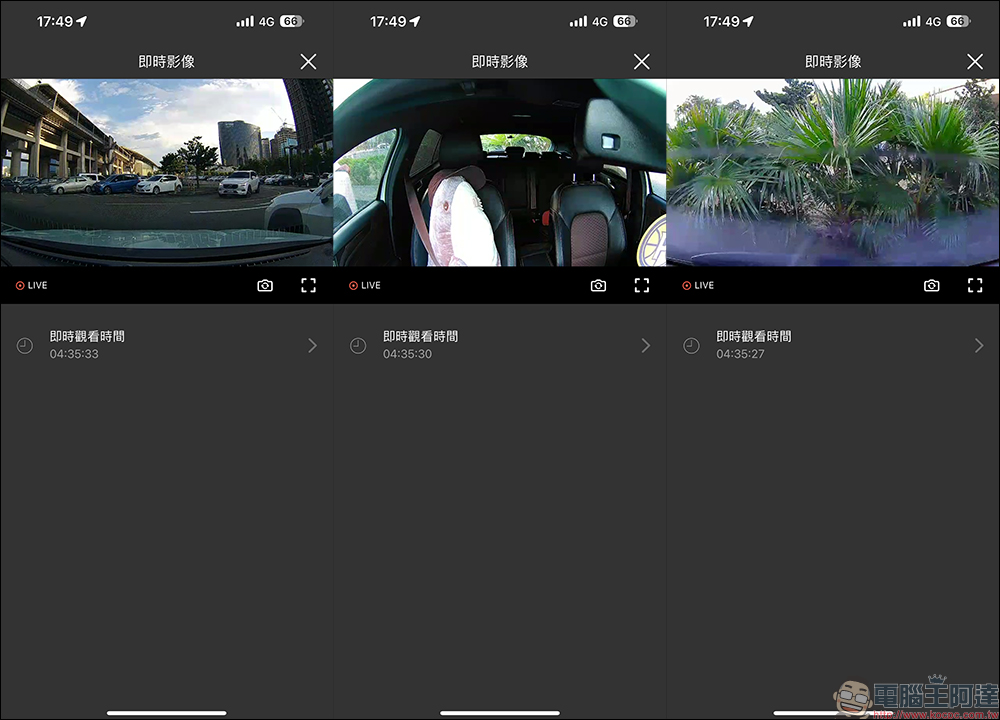Image resolution: width=1000 pixels, height=720 pixels.
Task: Open 即時觀看時間 showing 04:35:30
Action: coord(420,345)
